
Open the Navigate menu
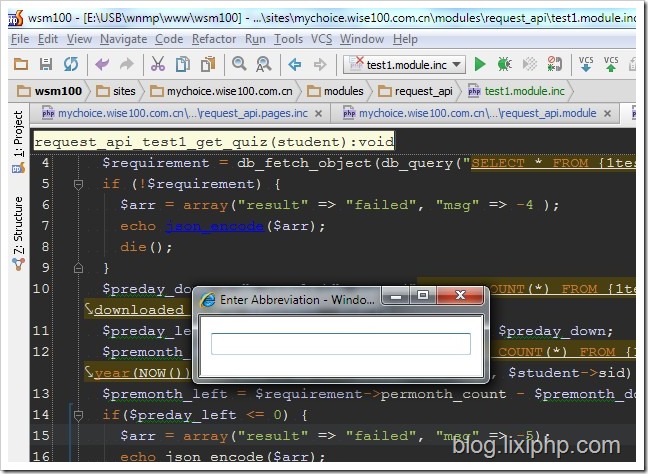point(123,39)
